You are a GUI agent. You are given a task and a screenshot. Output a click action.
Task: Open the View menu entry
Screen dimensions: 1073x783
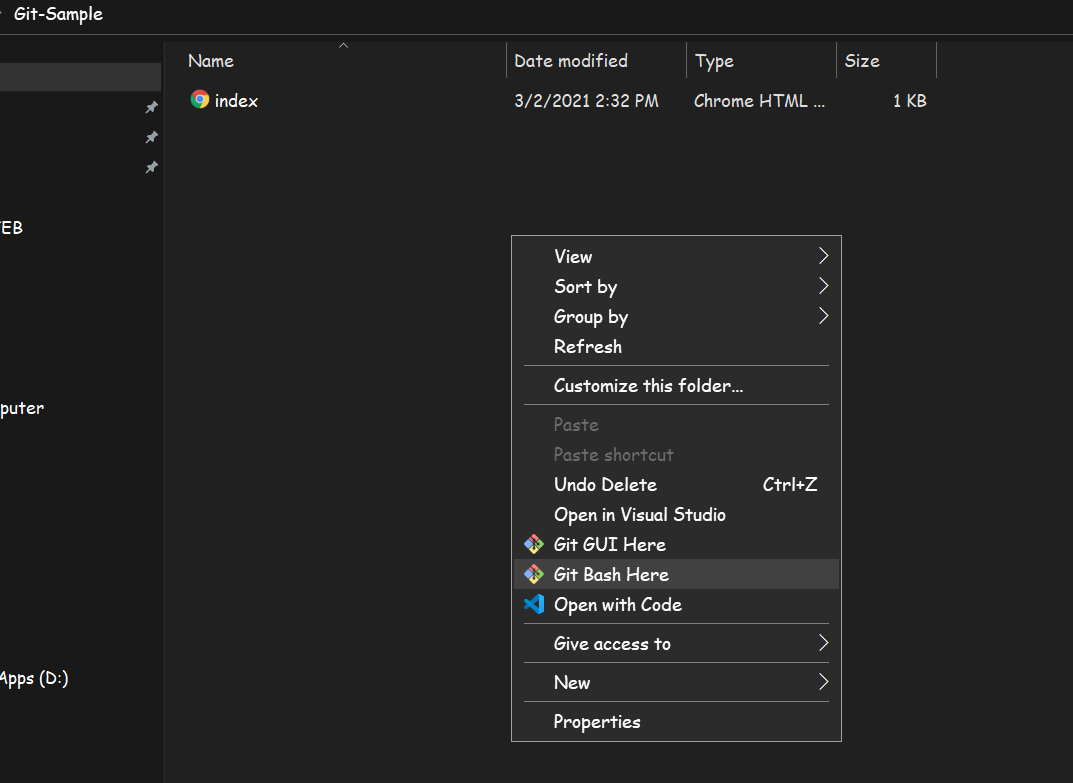676,257
